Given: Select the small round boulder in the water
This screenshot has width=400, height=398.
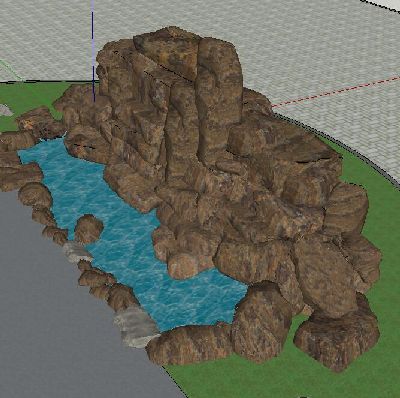Looking at the screenshot, I should [x=88, y=229].
